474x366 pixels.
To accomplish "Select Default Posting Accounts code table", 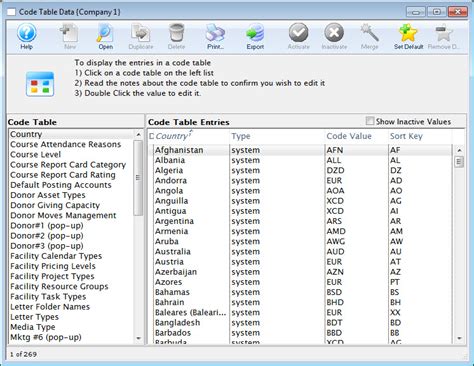I will coord(71,185).
